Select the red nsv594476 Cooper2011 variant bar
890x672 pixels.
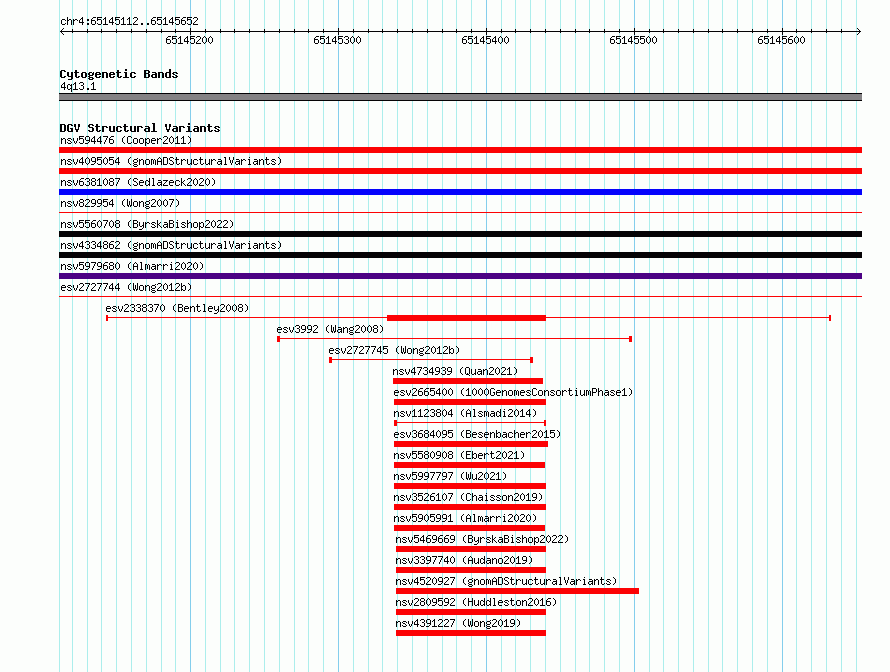[460, 150]
